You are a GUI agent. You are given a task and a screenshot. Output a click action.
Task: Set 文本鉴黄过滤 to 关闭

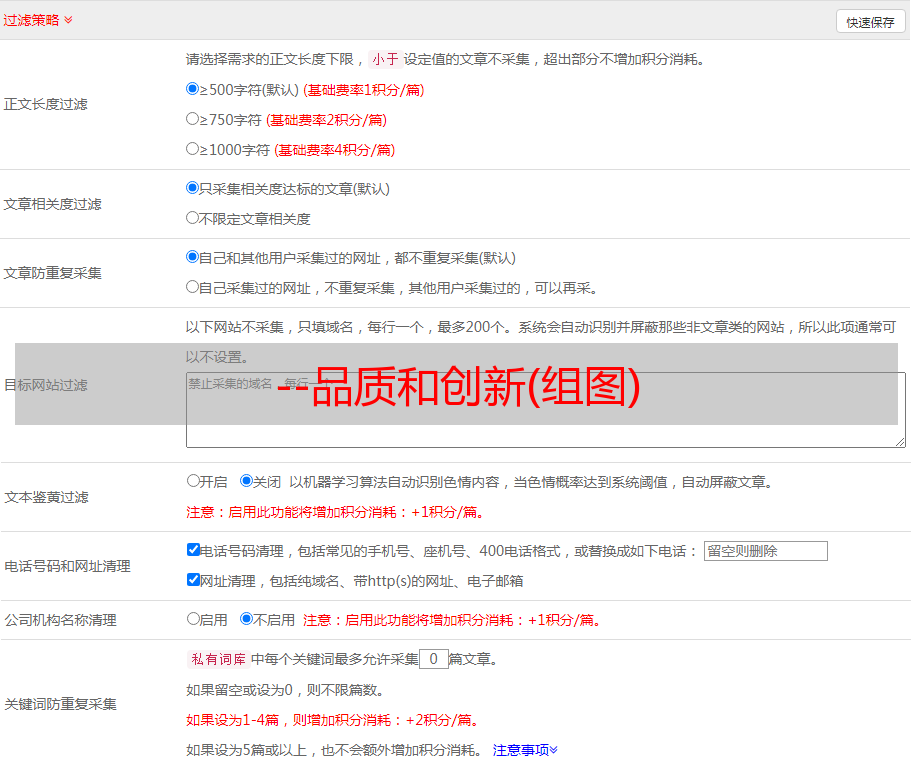click(x=246, y=481)
